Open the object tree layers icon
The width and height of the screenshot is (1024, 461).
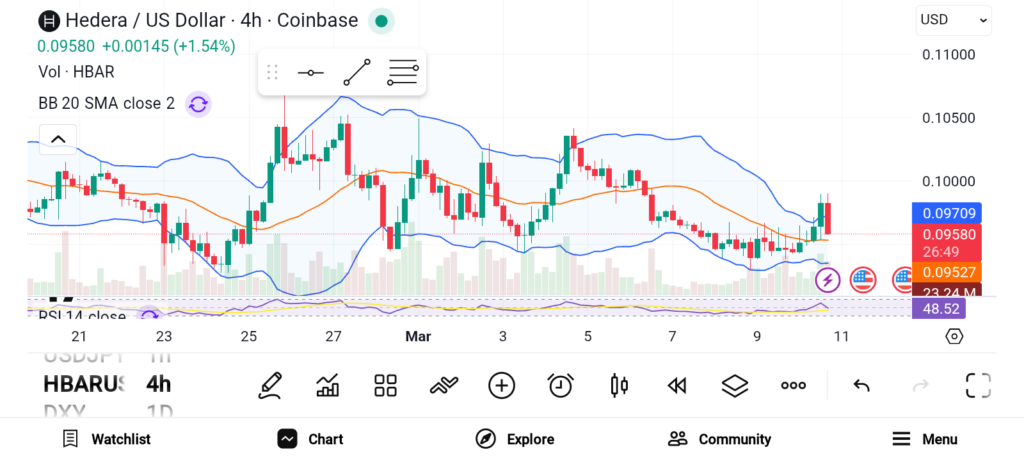click(735, 385)
